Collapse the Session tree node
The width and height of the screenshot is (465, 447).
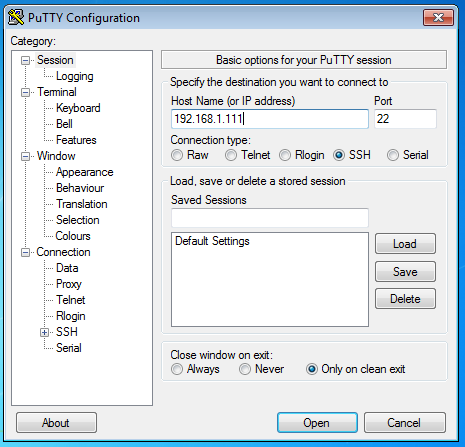point(25,60)
